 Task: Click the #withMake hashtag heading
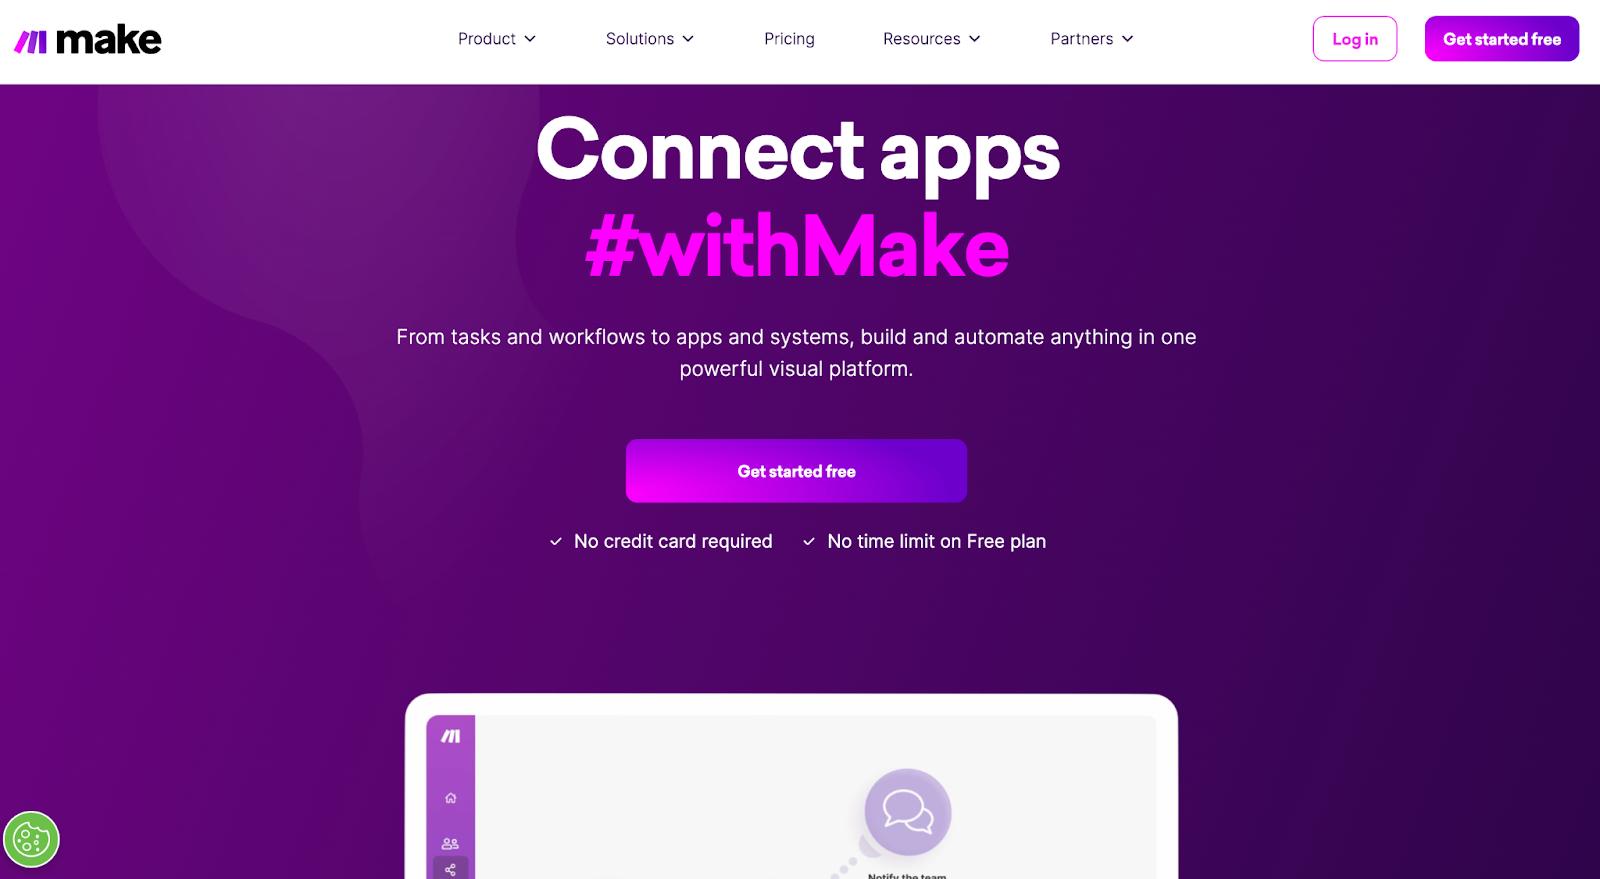coord(797,245)
